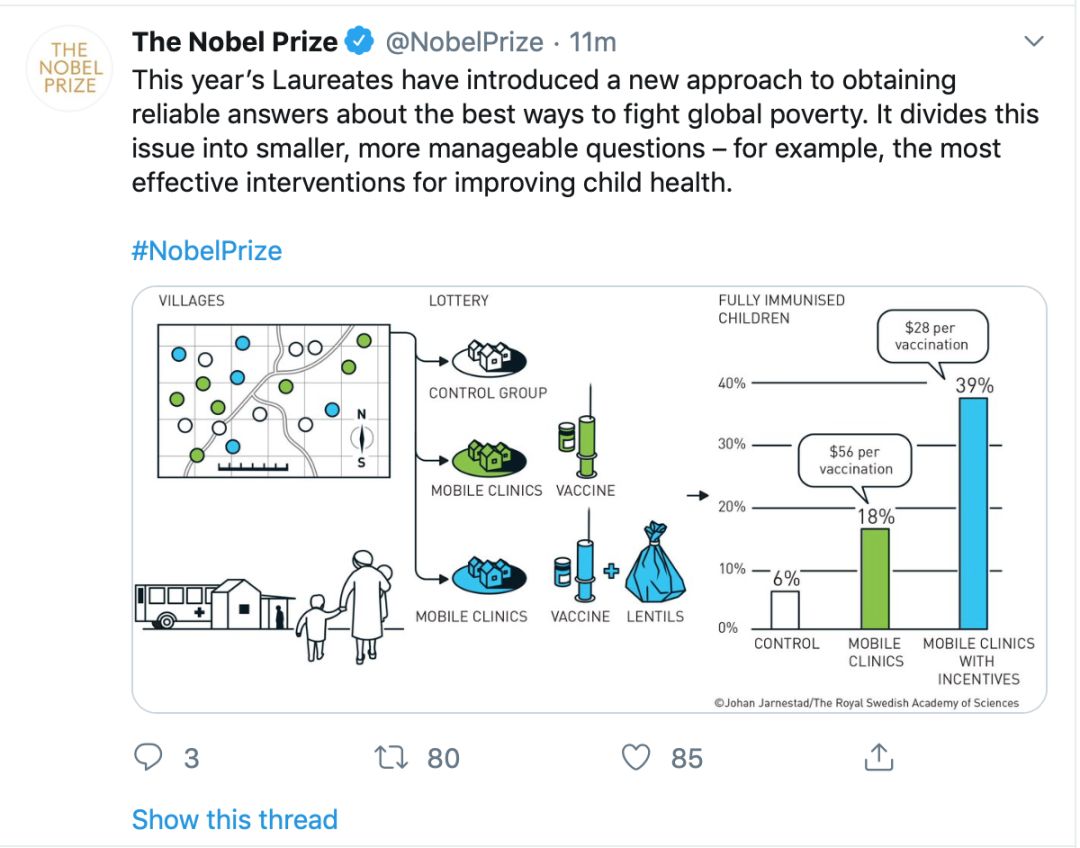Image resolution: width=1080 pixels, height=848 pixels.
Task: Visit the @NobelPrize handle
Action: (x=465, y=42)
